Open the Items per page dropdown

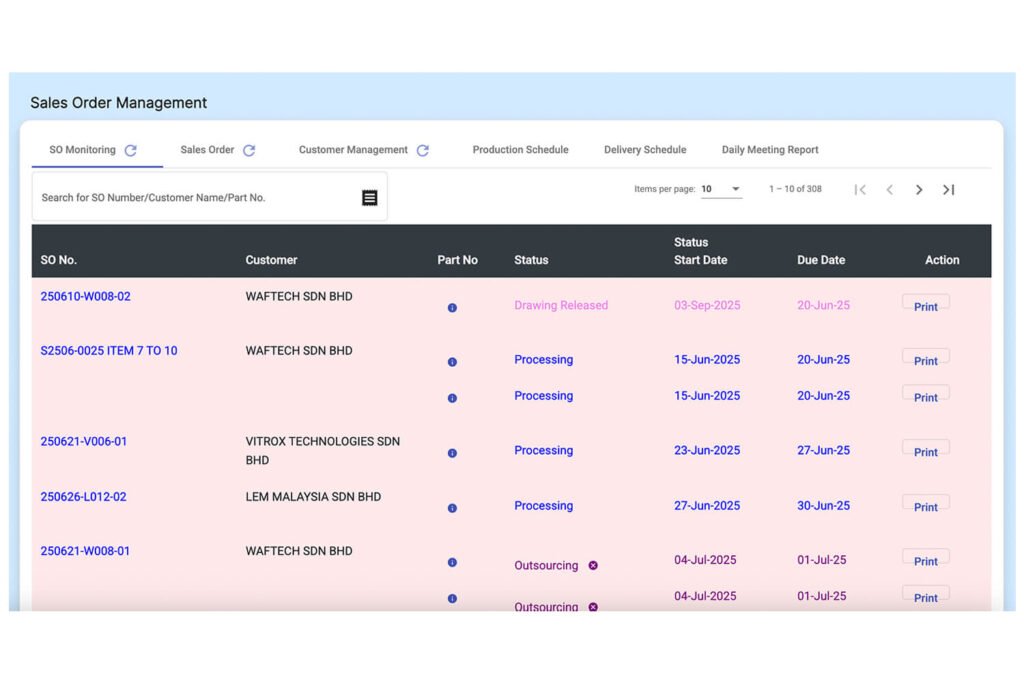tap(721, 189)
